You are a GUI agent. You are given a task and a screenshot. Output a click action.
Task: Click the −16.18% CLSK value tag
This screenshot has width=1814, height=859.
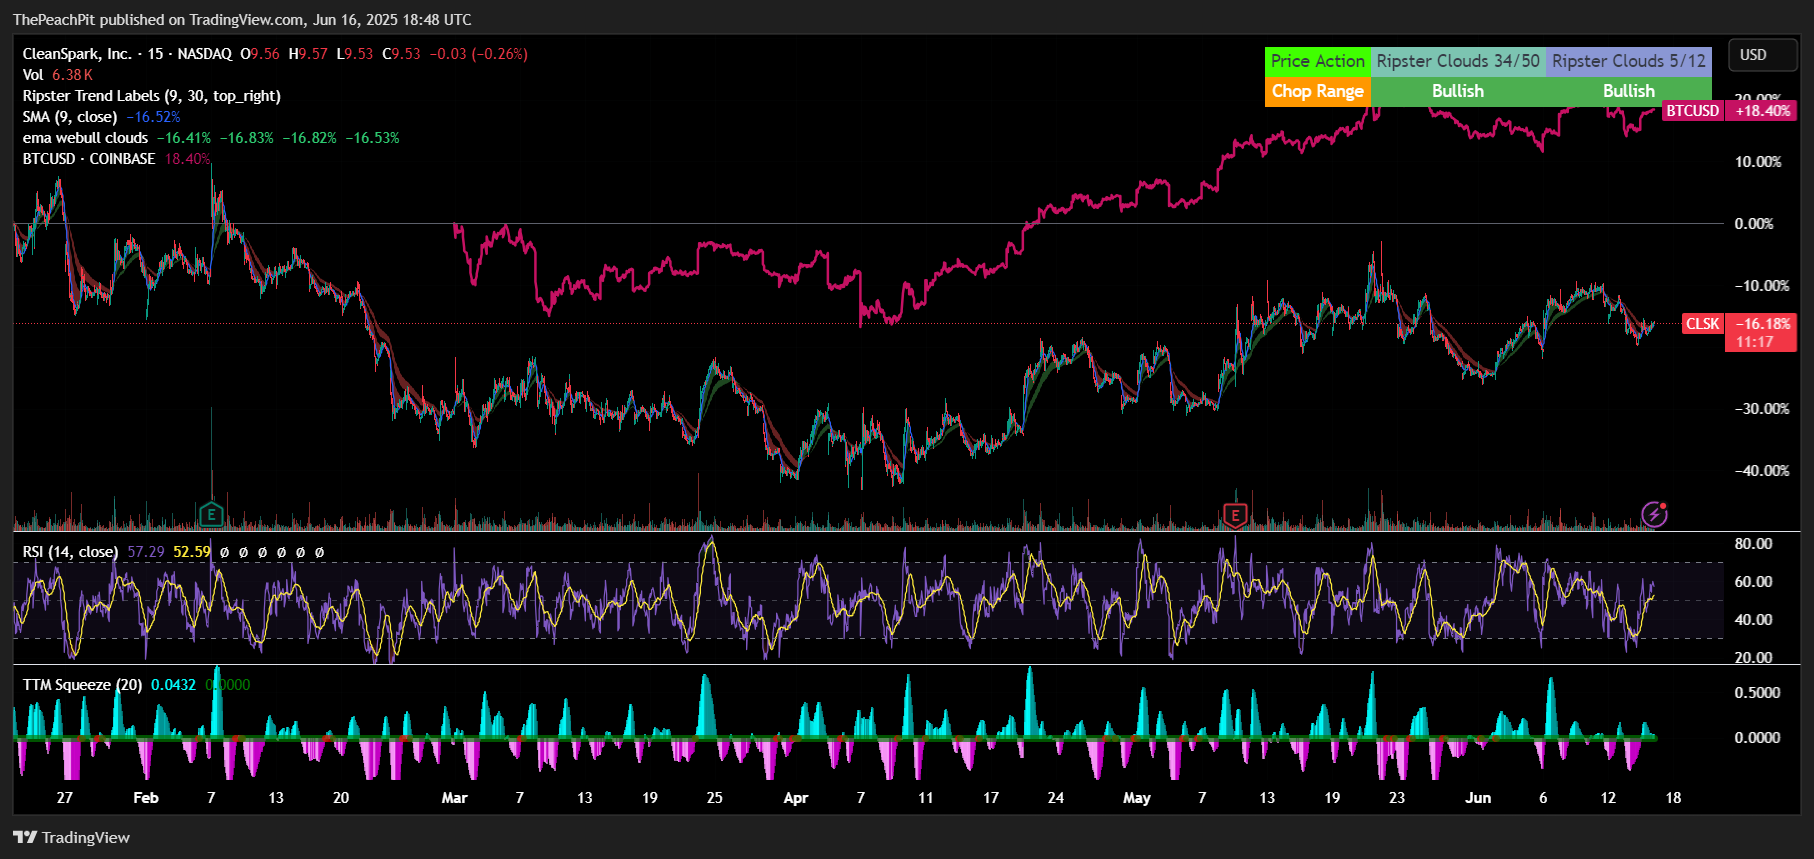[1762, 324]
